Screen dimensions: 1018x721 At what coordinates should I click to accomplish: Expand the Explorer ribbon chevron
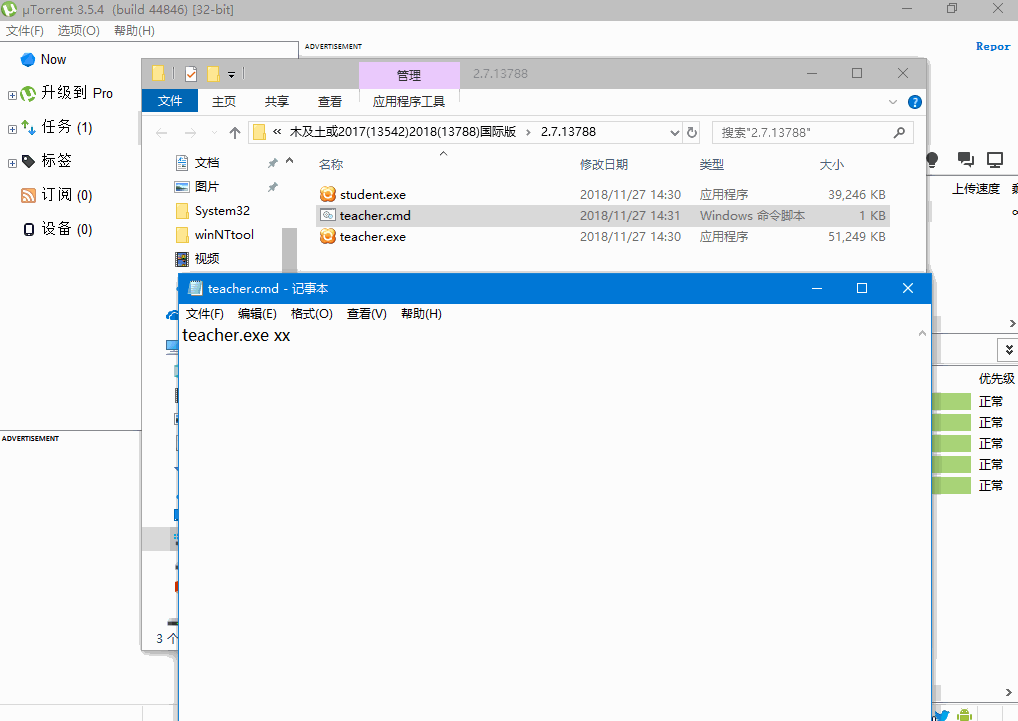coord(893,102)
